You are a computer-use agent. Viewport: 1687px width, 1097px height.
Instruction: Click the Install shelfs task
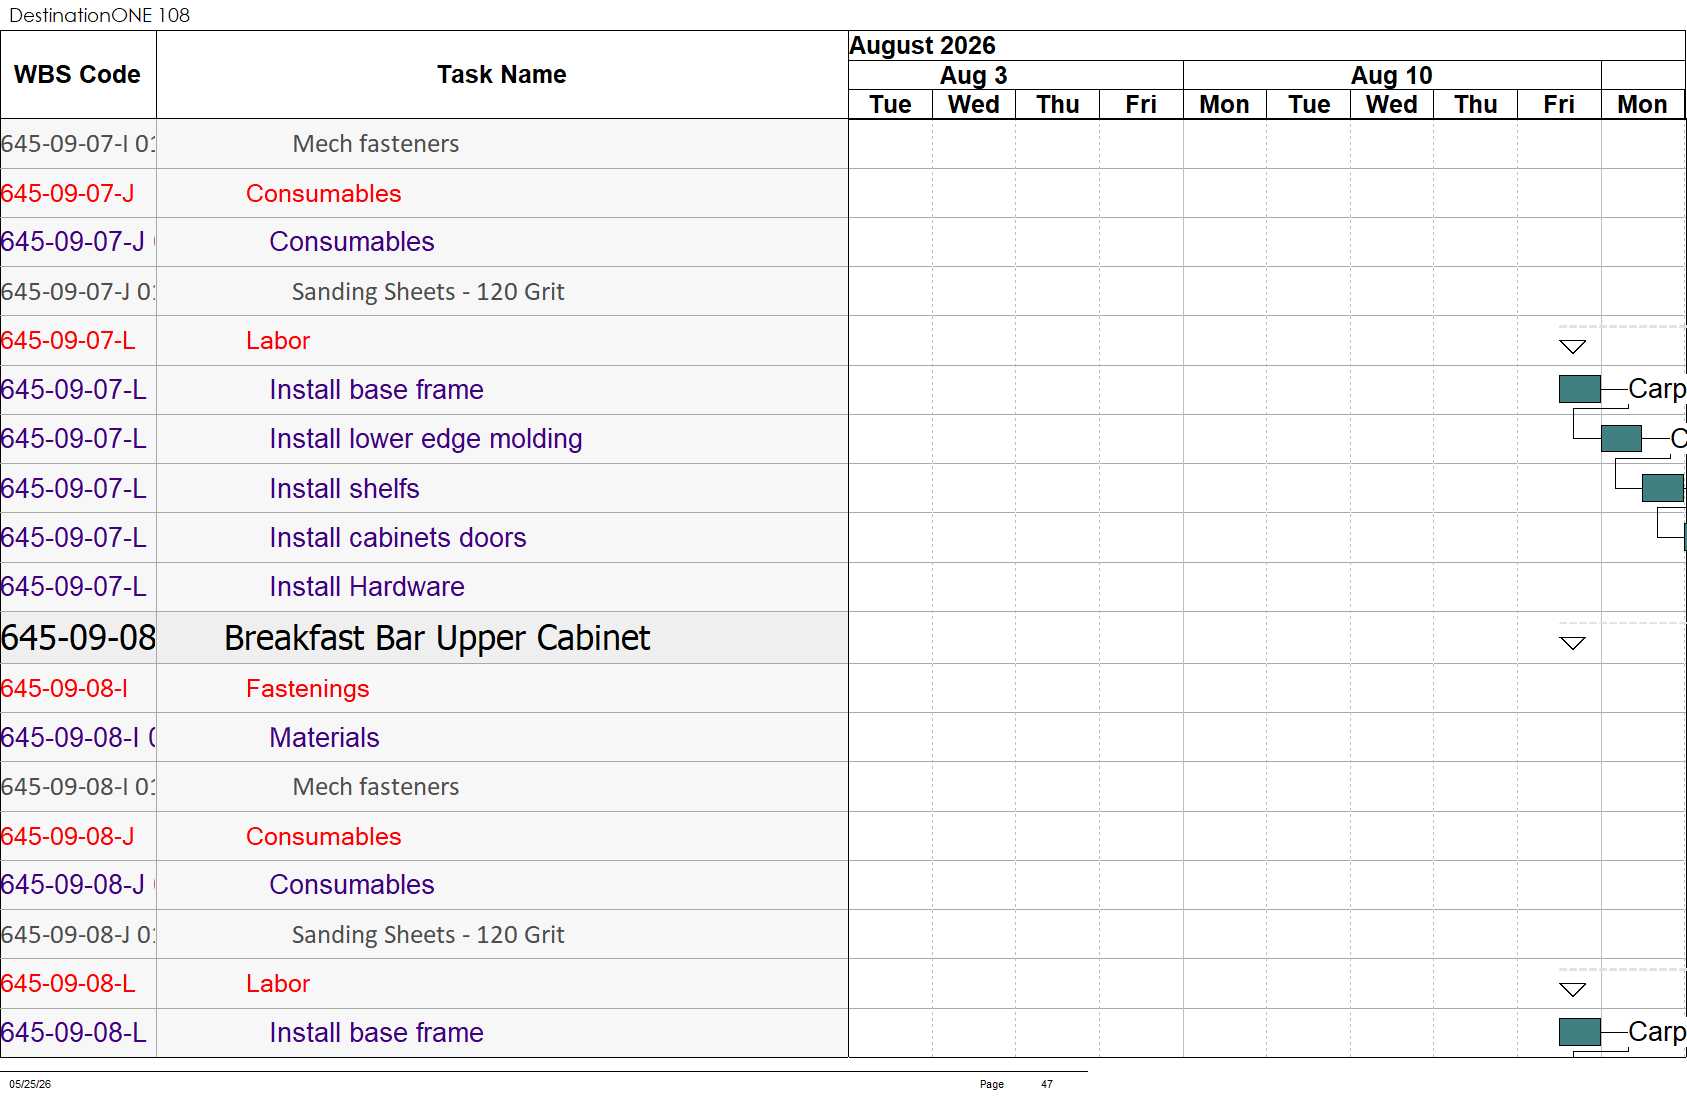coord(344,489)
